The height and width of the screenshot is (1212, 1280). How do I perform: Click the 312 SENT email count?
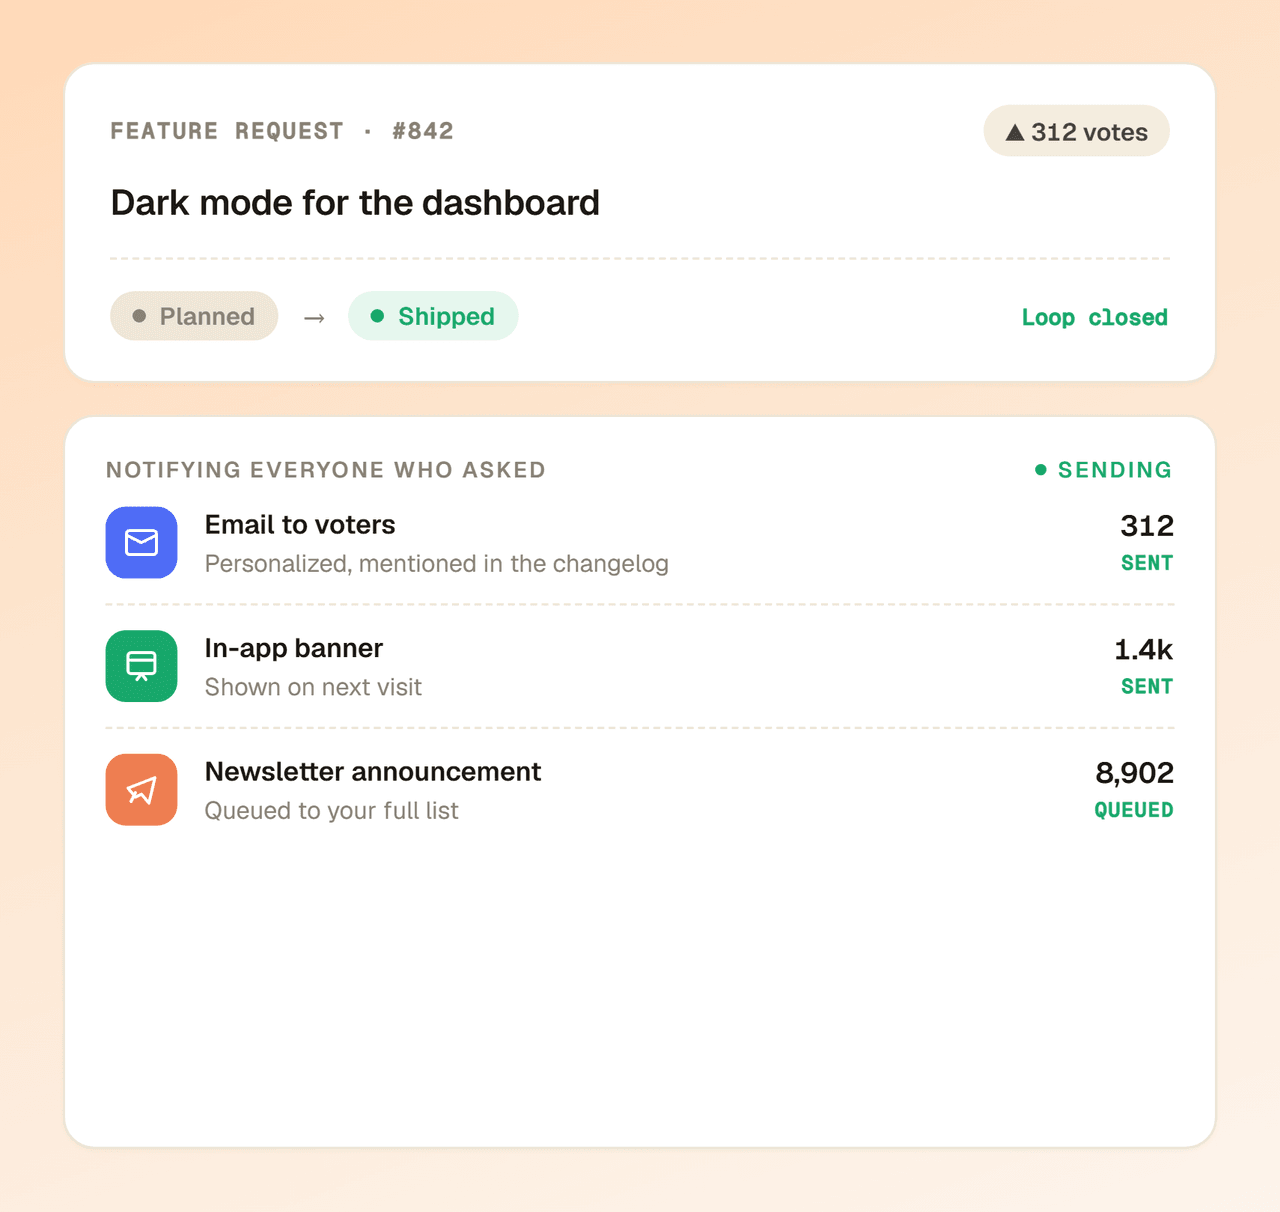coord(1146,542)
